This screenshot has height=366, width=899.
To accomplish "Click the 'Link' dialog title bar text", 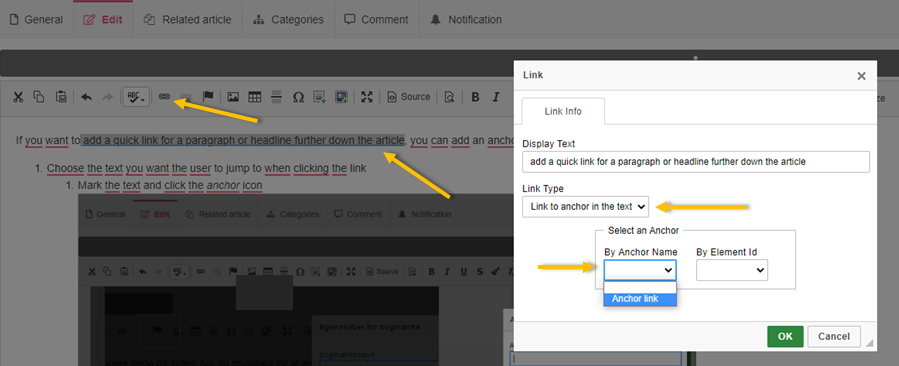I will click(x=533, y=75).
